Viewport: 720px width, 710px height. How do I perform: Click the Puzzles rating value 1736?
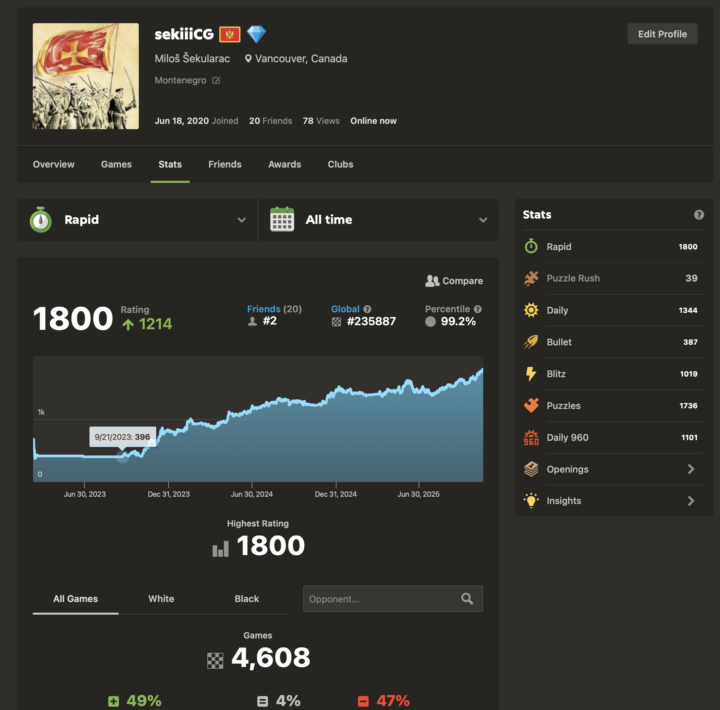point(688,406)
